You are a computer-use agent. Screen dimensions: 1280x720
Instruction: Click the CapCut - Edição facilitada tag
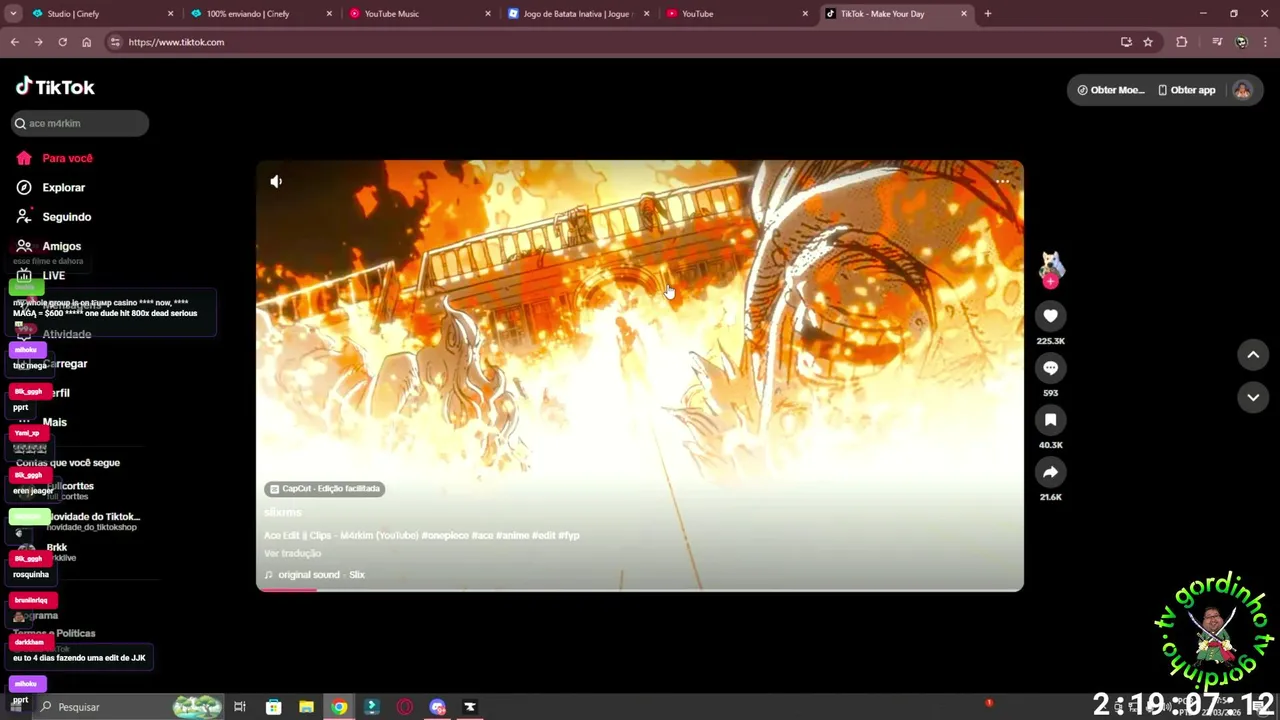(325, 489)
